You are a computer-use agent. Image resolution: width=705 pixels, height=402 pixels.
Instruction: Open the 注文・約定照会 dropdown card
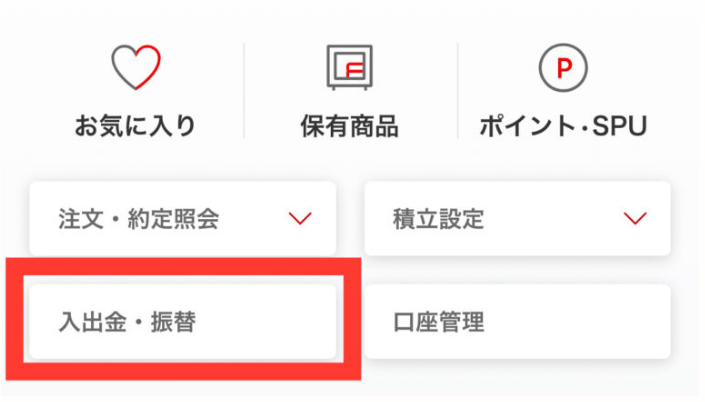[x=183, y=219]
